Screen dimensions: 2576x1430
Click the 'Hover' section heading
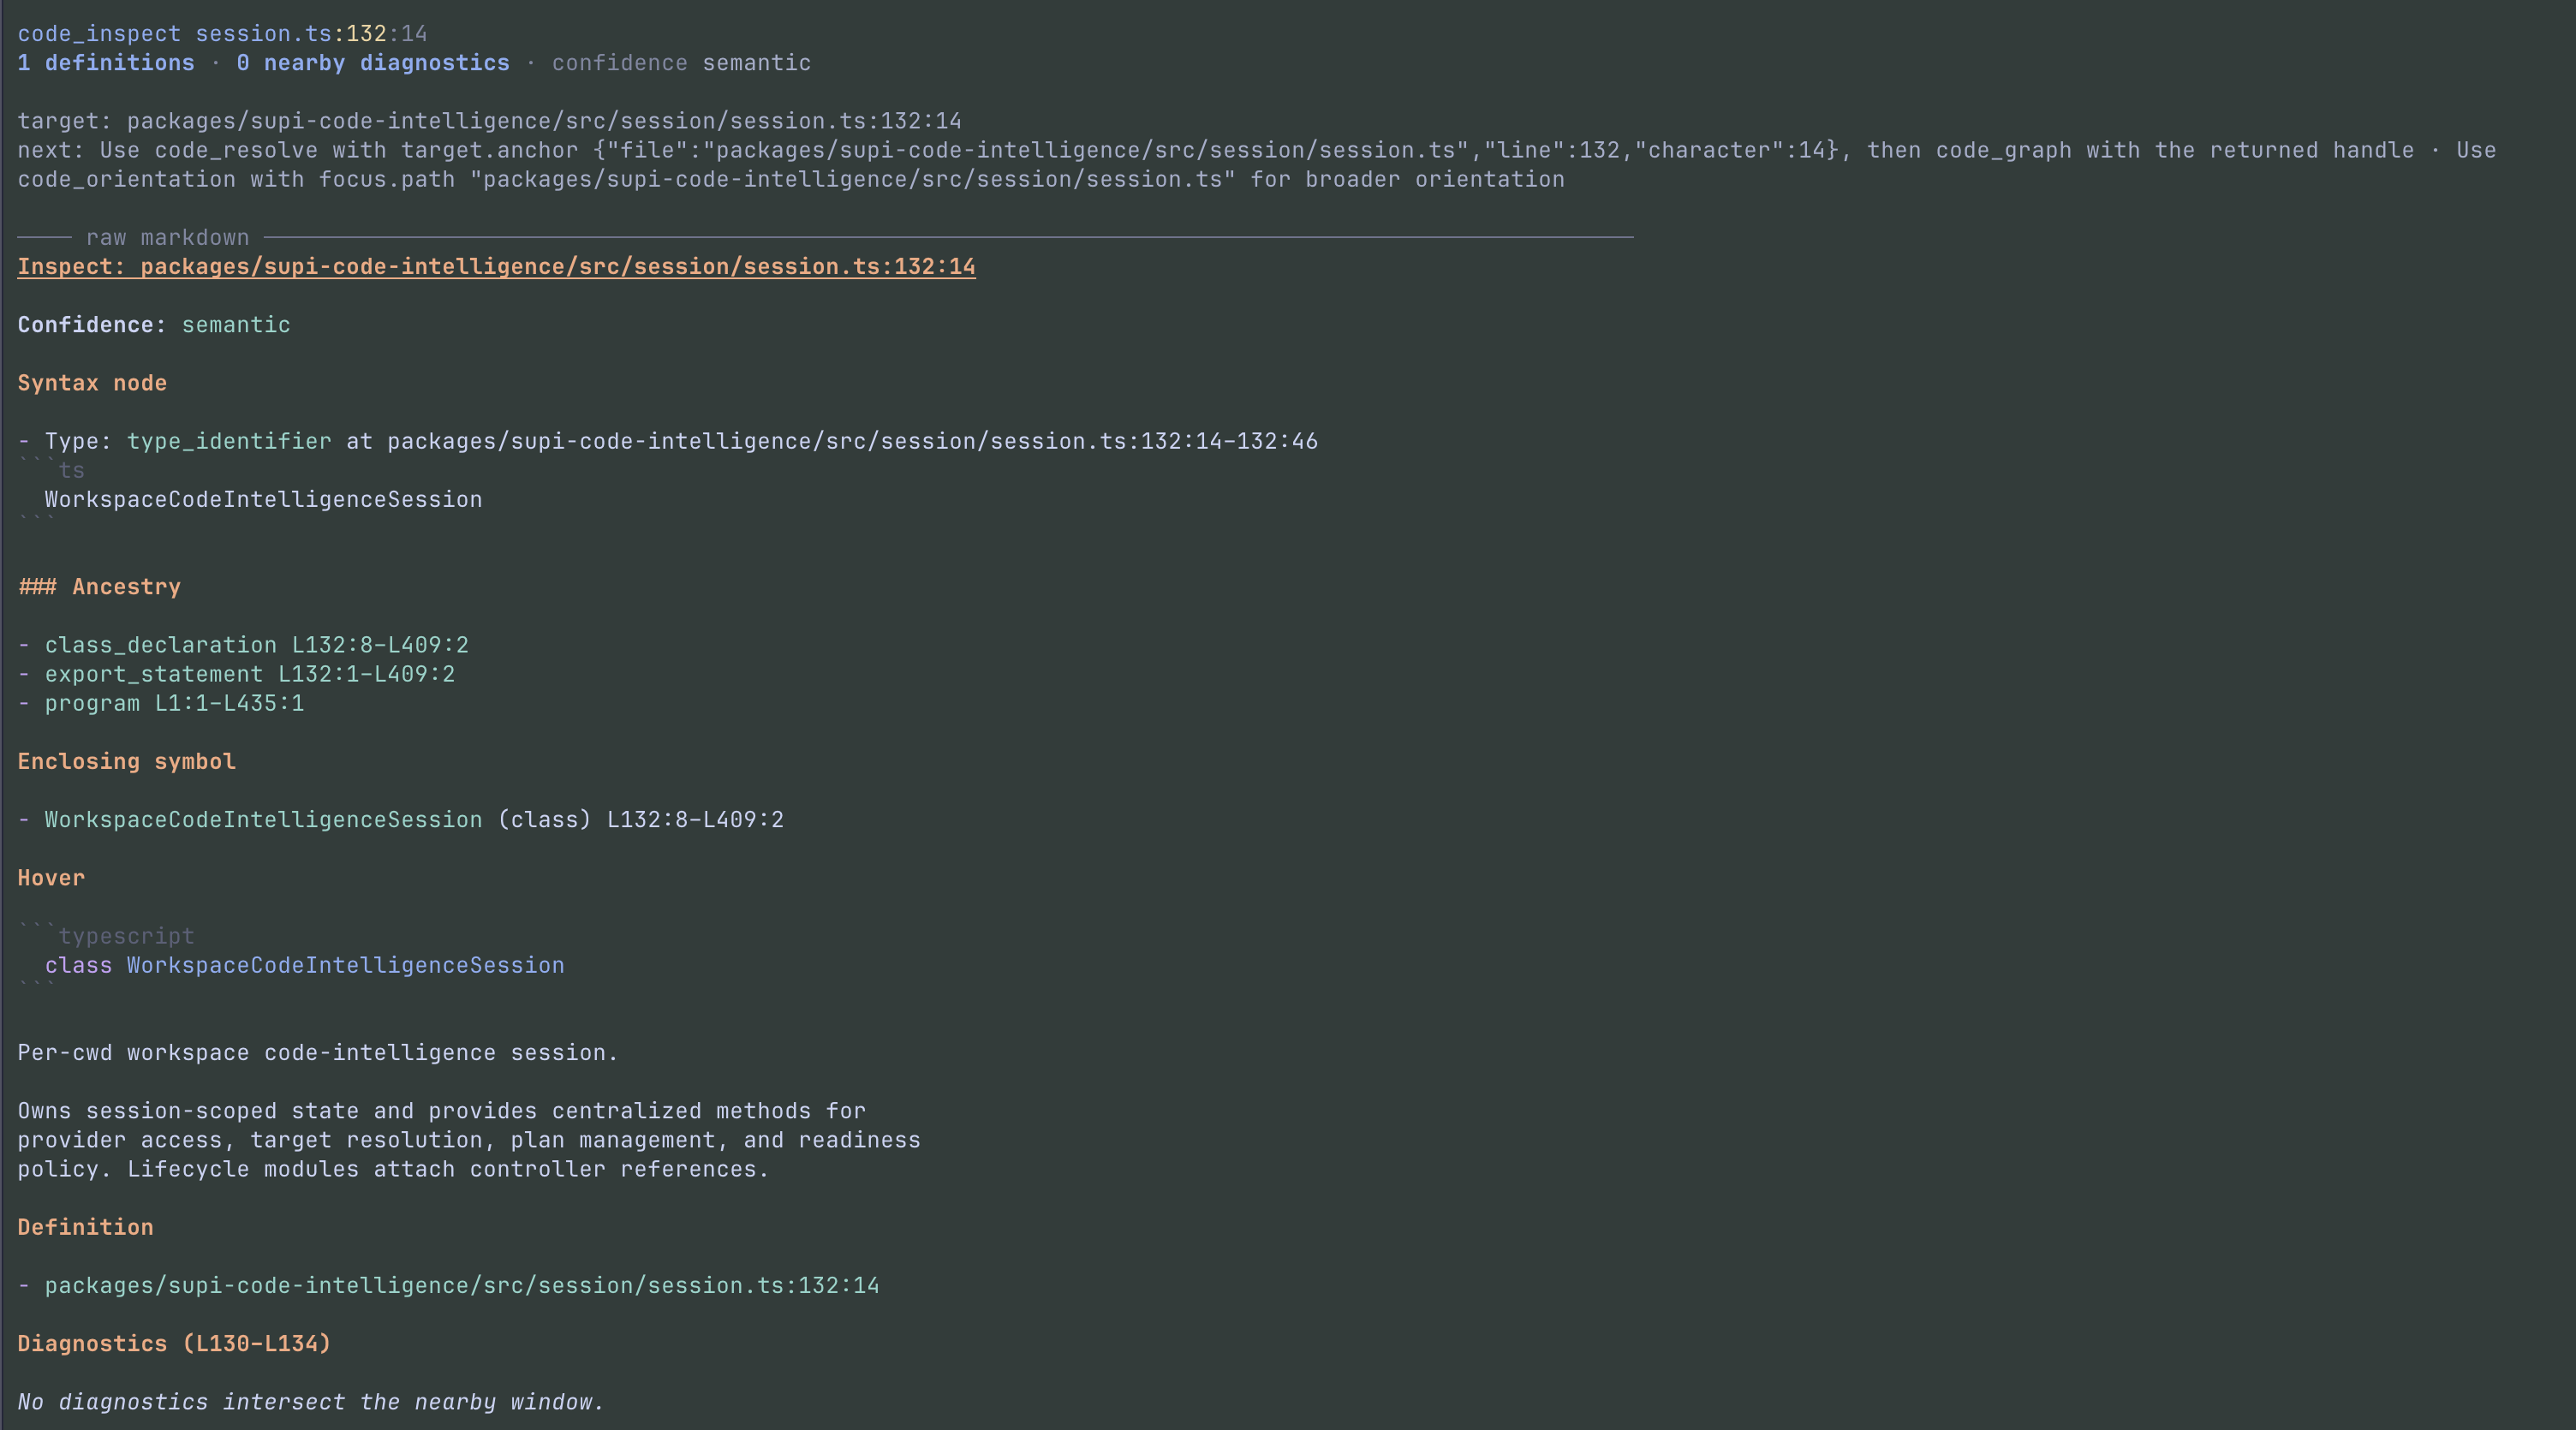point(51,878)
